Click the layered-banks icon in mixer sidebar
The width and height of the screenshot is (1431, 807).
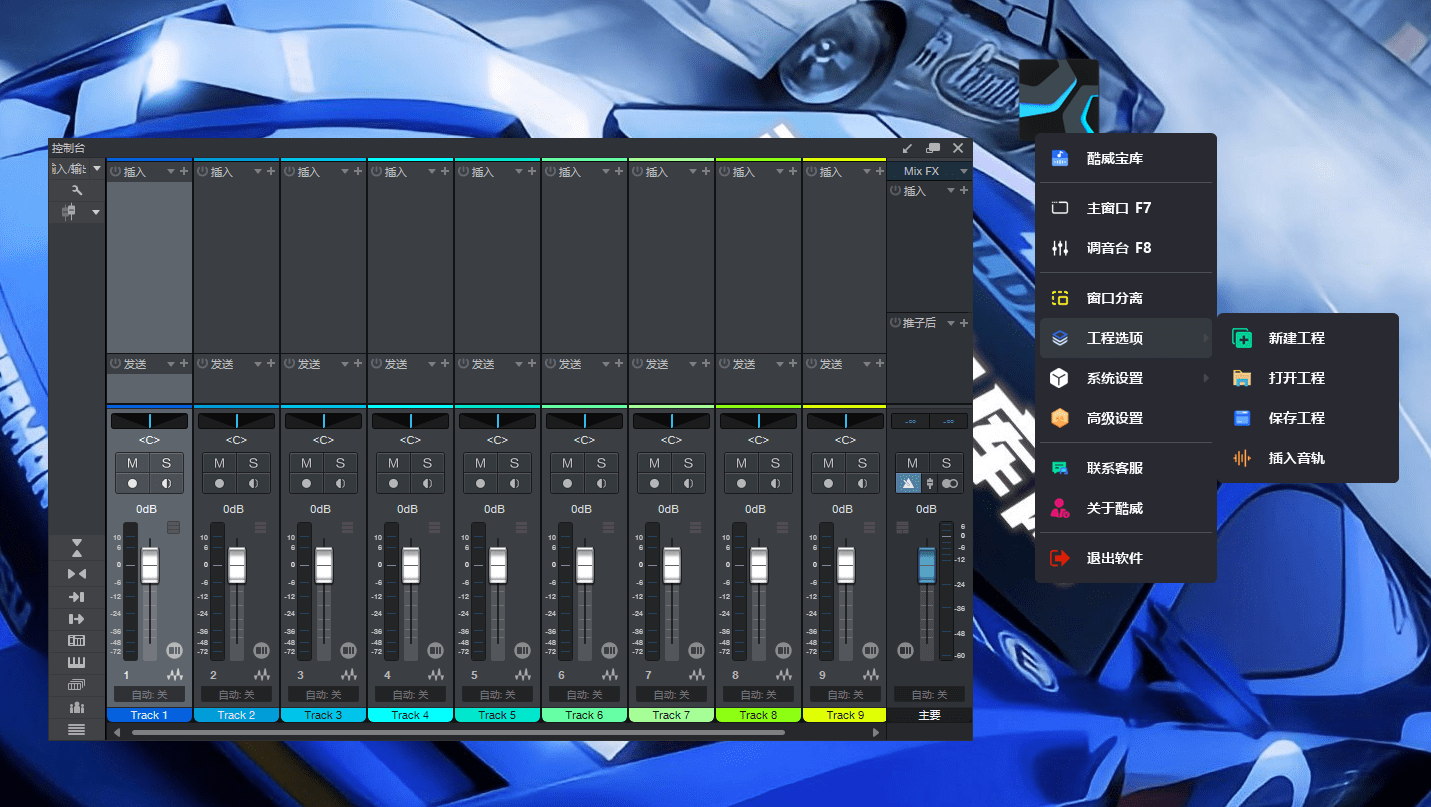[77, 685]
